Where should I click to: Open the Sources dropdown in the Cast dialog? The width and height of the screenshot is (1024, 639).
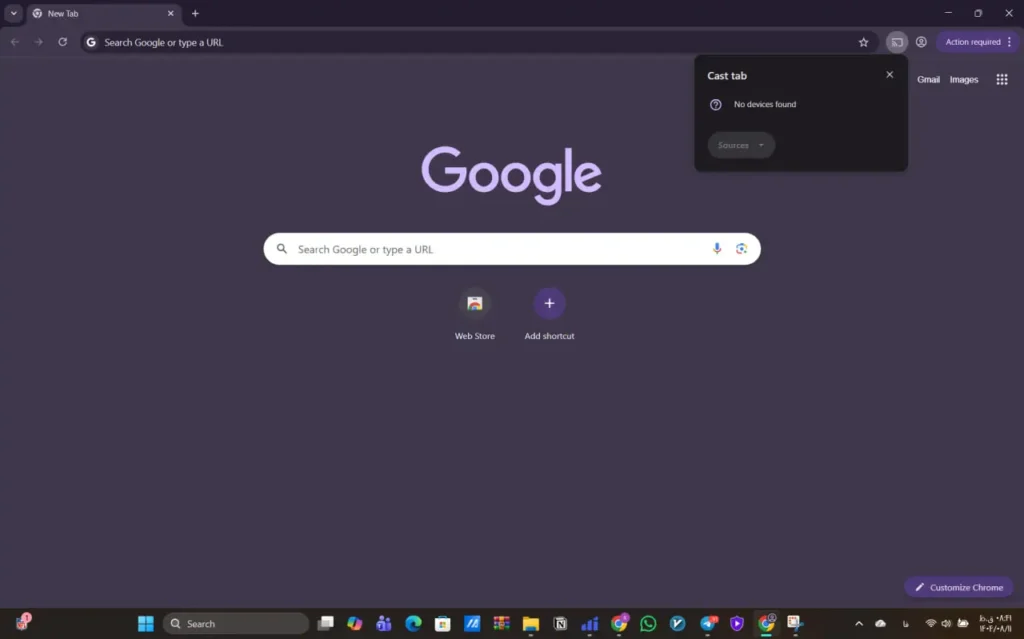click(740, 145)
